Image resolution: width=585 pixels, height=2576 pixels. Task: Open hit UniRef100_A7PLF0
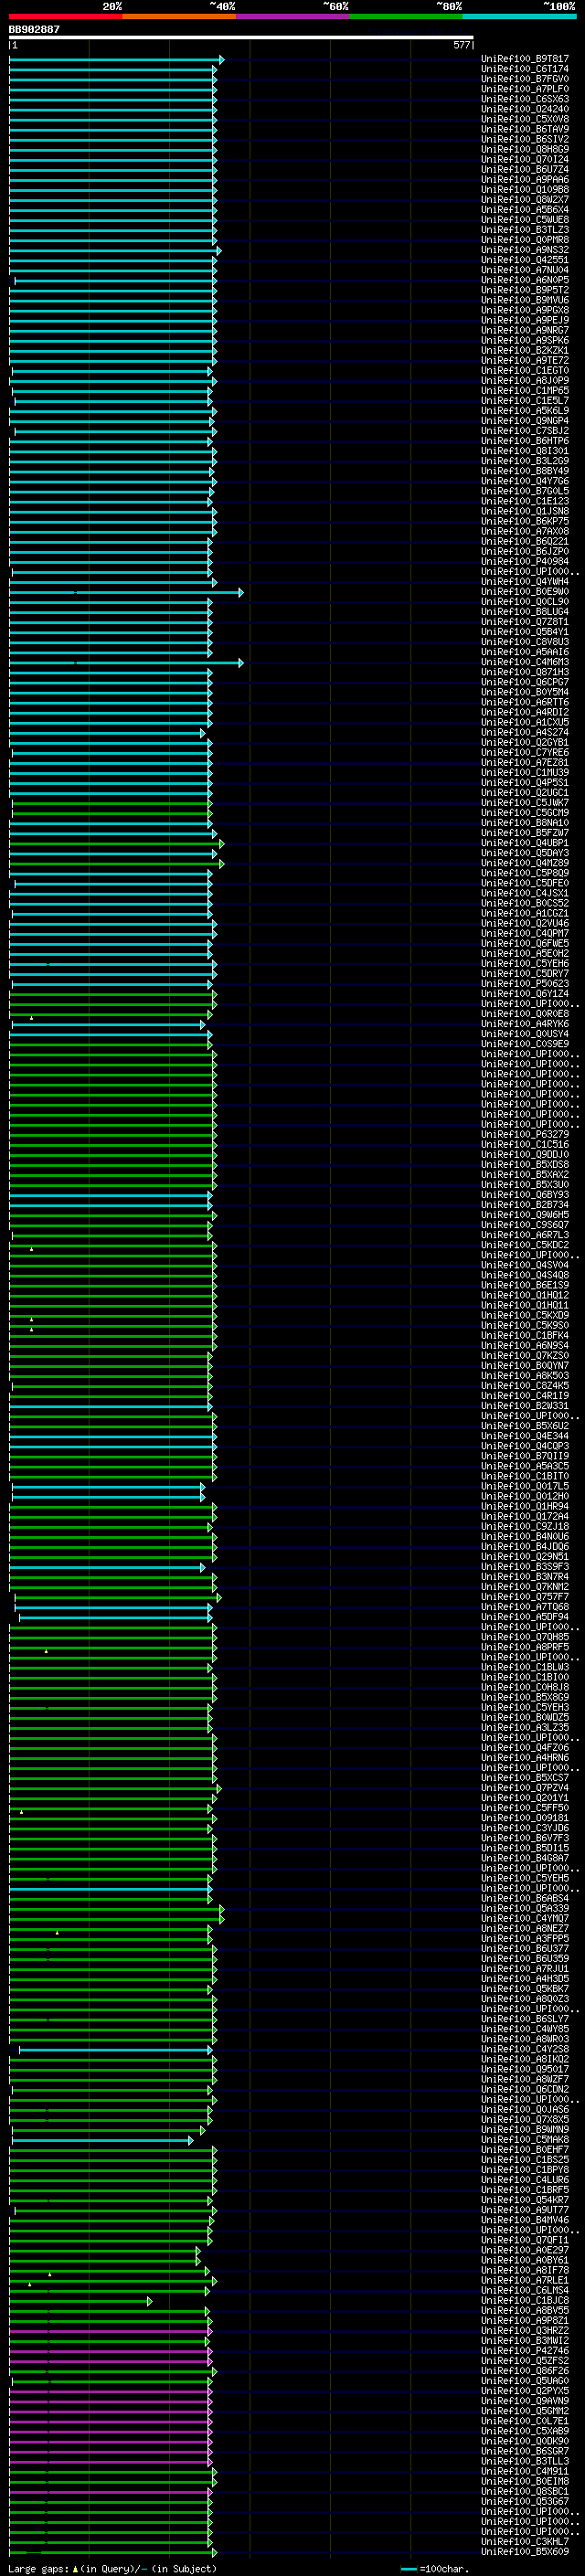point(525,89)
